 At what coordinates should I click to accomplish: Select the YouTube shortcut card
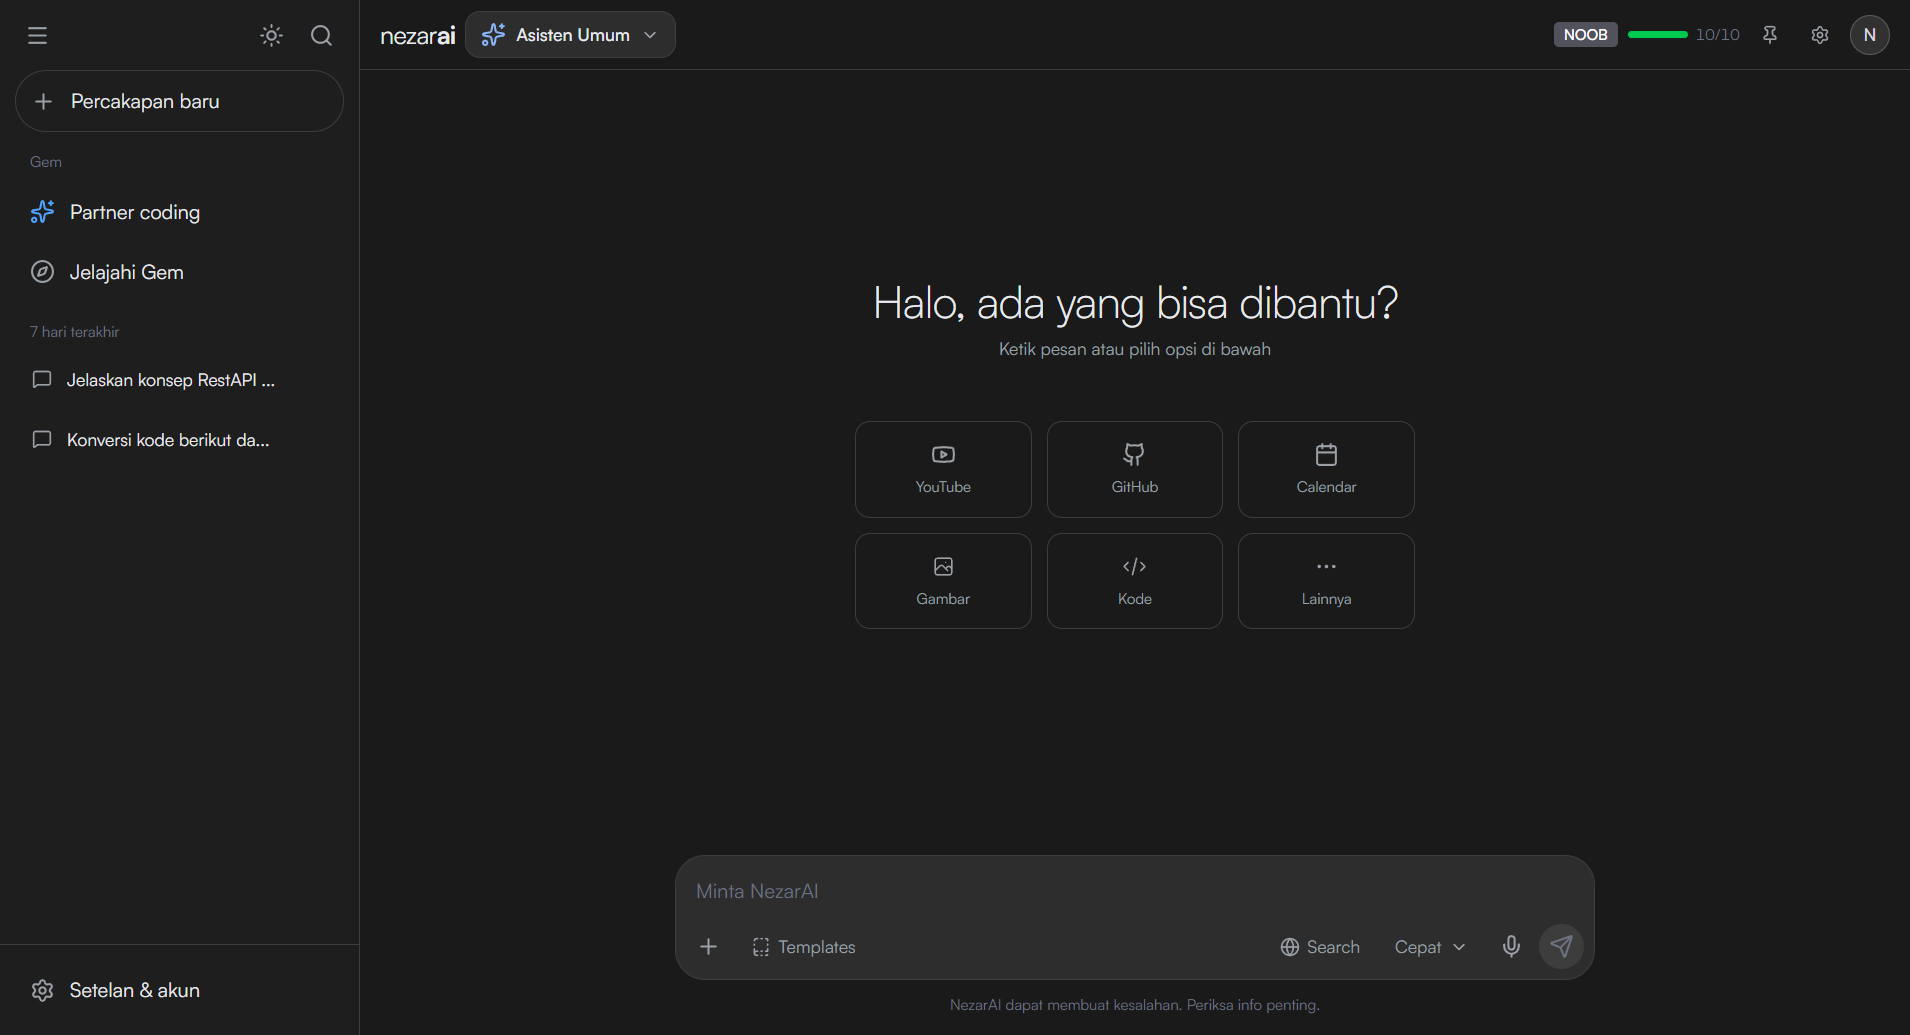(x=943, y=469)
